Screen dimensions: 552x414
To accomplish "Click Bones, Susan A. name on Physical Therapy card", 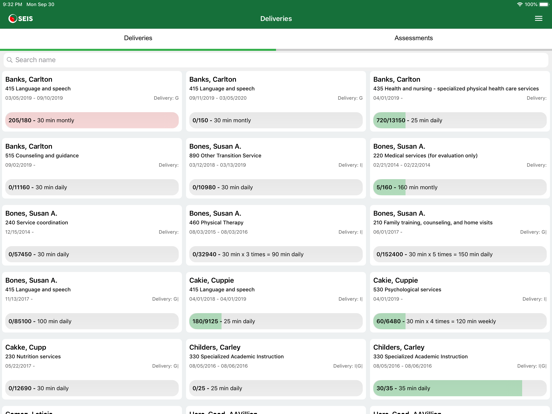I will click(215, 213).
